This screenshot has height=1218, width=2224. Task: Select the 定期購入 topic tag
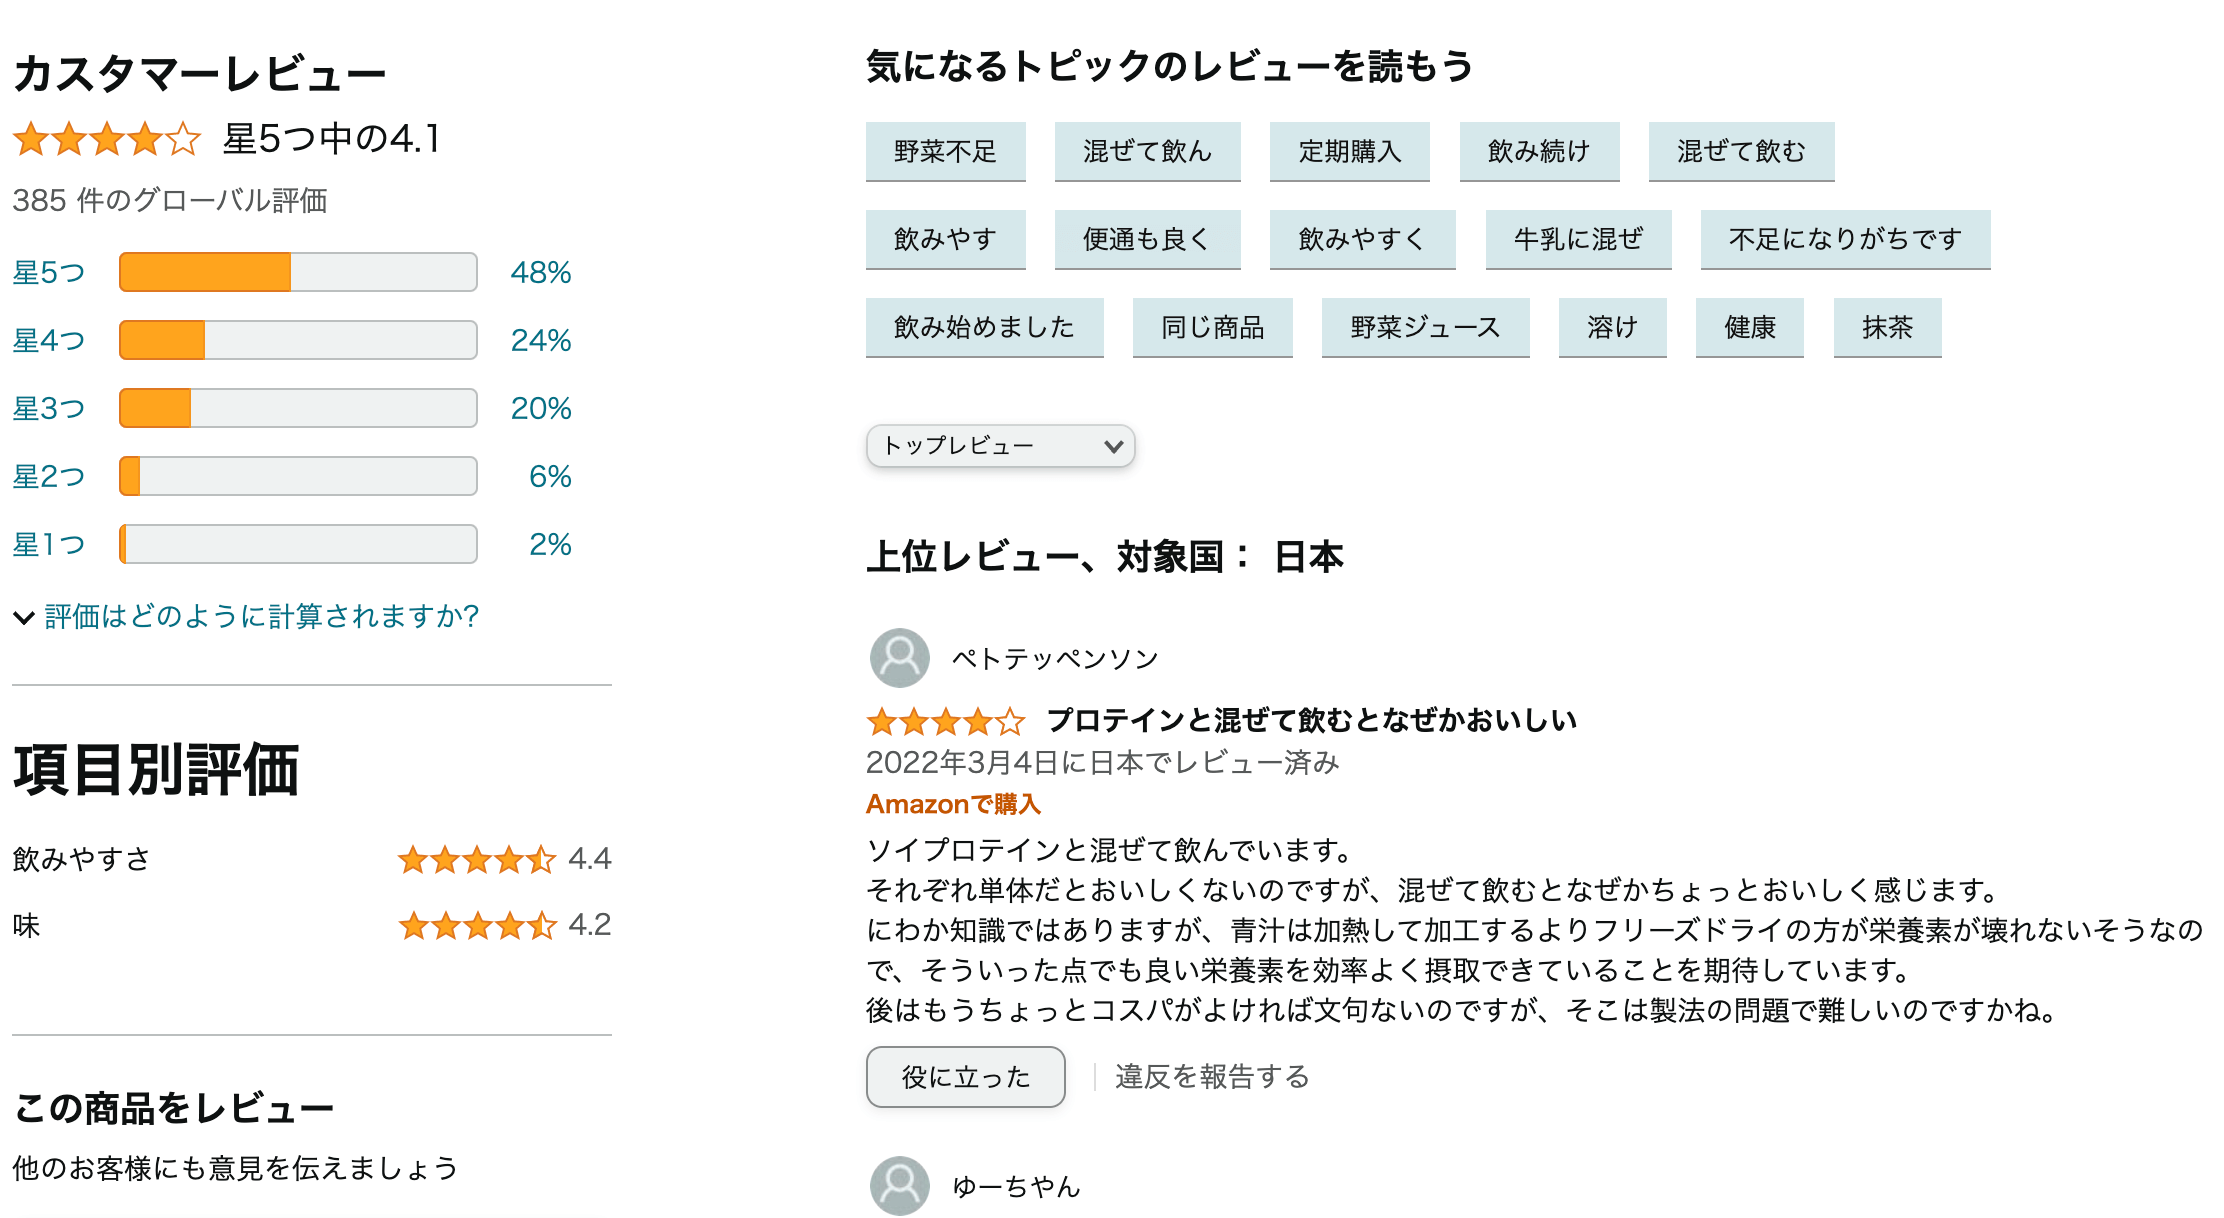click(1349, 151)
